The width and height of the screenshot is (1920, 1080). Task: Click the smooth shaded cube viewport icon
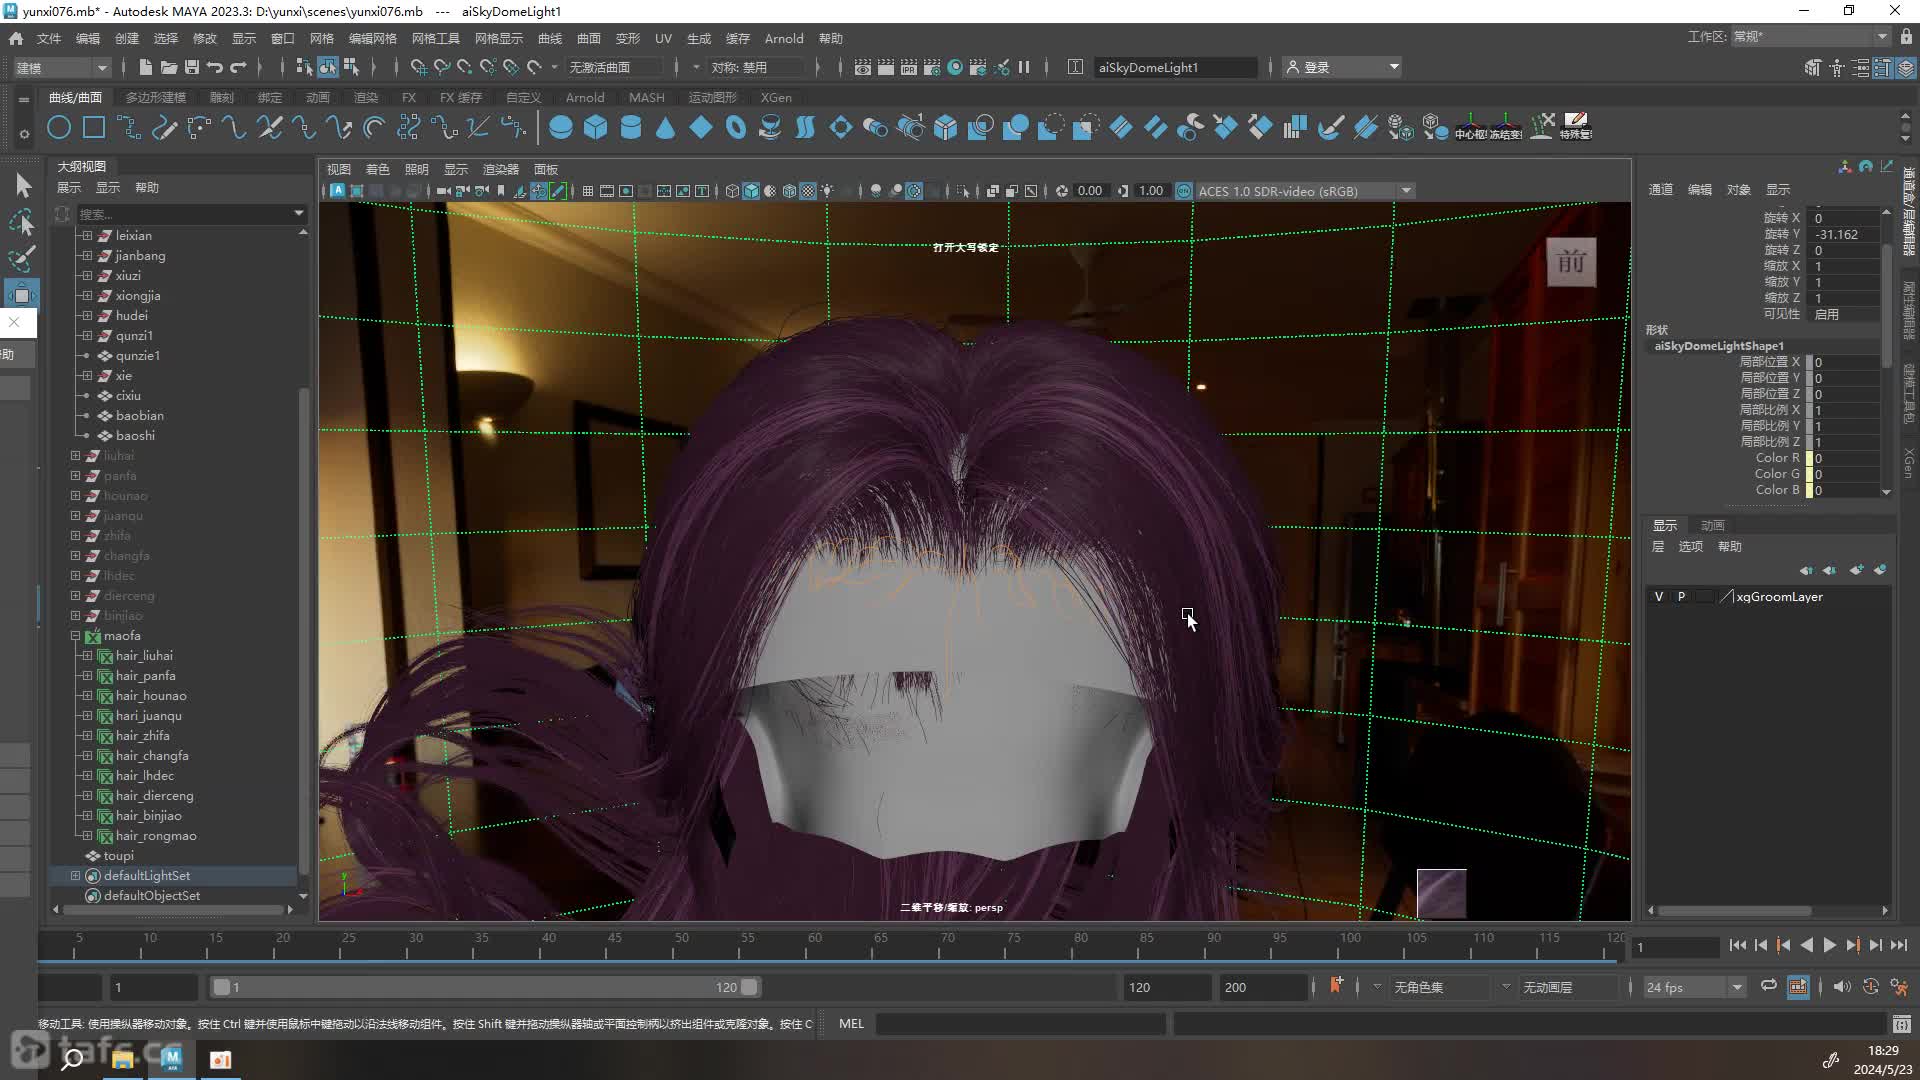point(751,191)
